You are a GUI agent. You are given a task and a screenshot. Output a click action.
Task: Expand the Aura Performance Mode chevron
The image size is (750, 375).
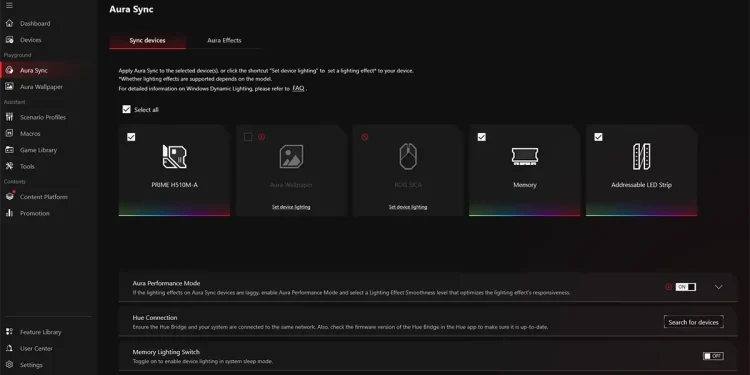pyautogui.click(x=718, y=287)
